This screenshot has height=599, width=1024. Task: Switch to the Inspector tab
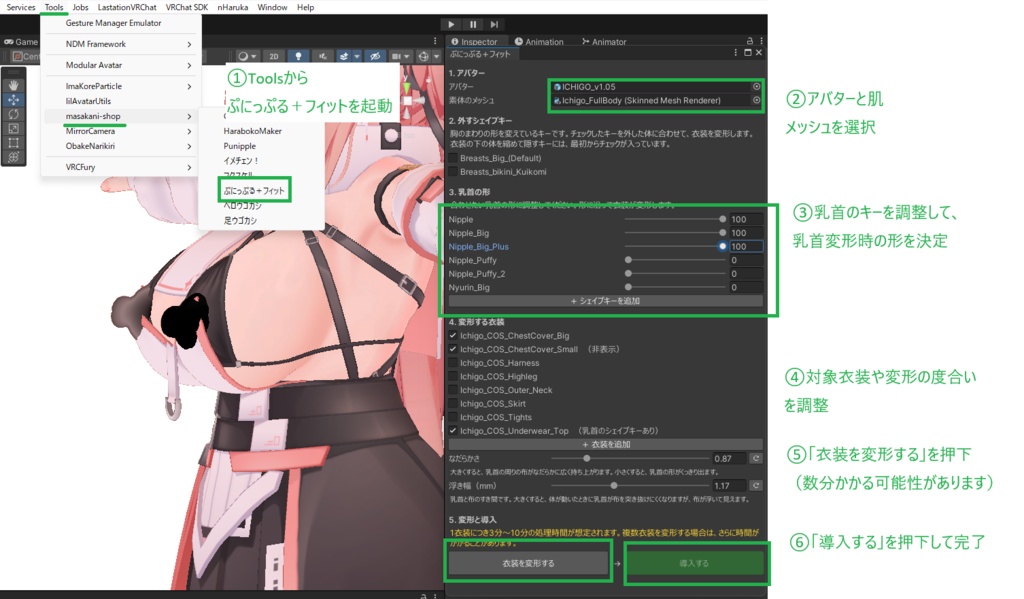coord(474,42)
